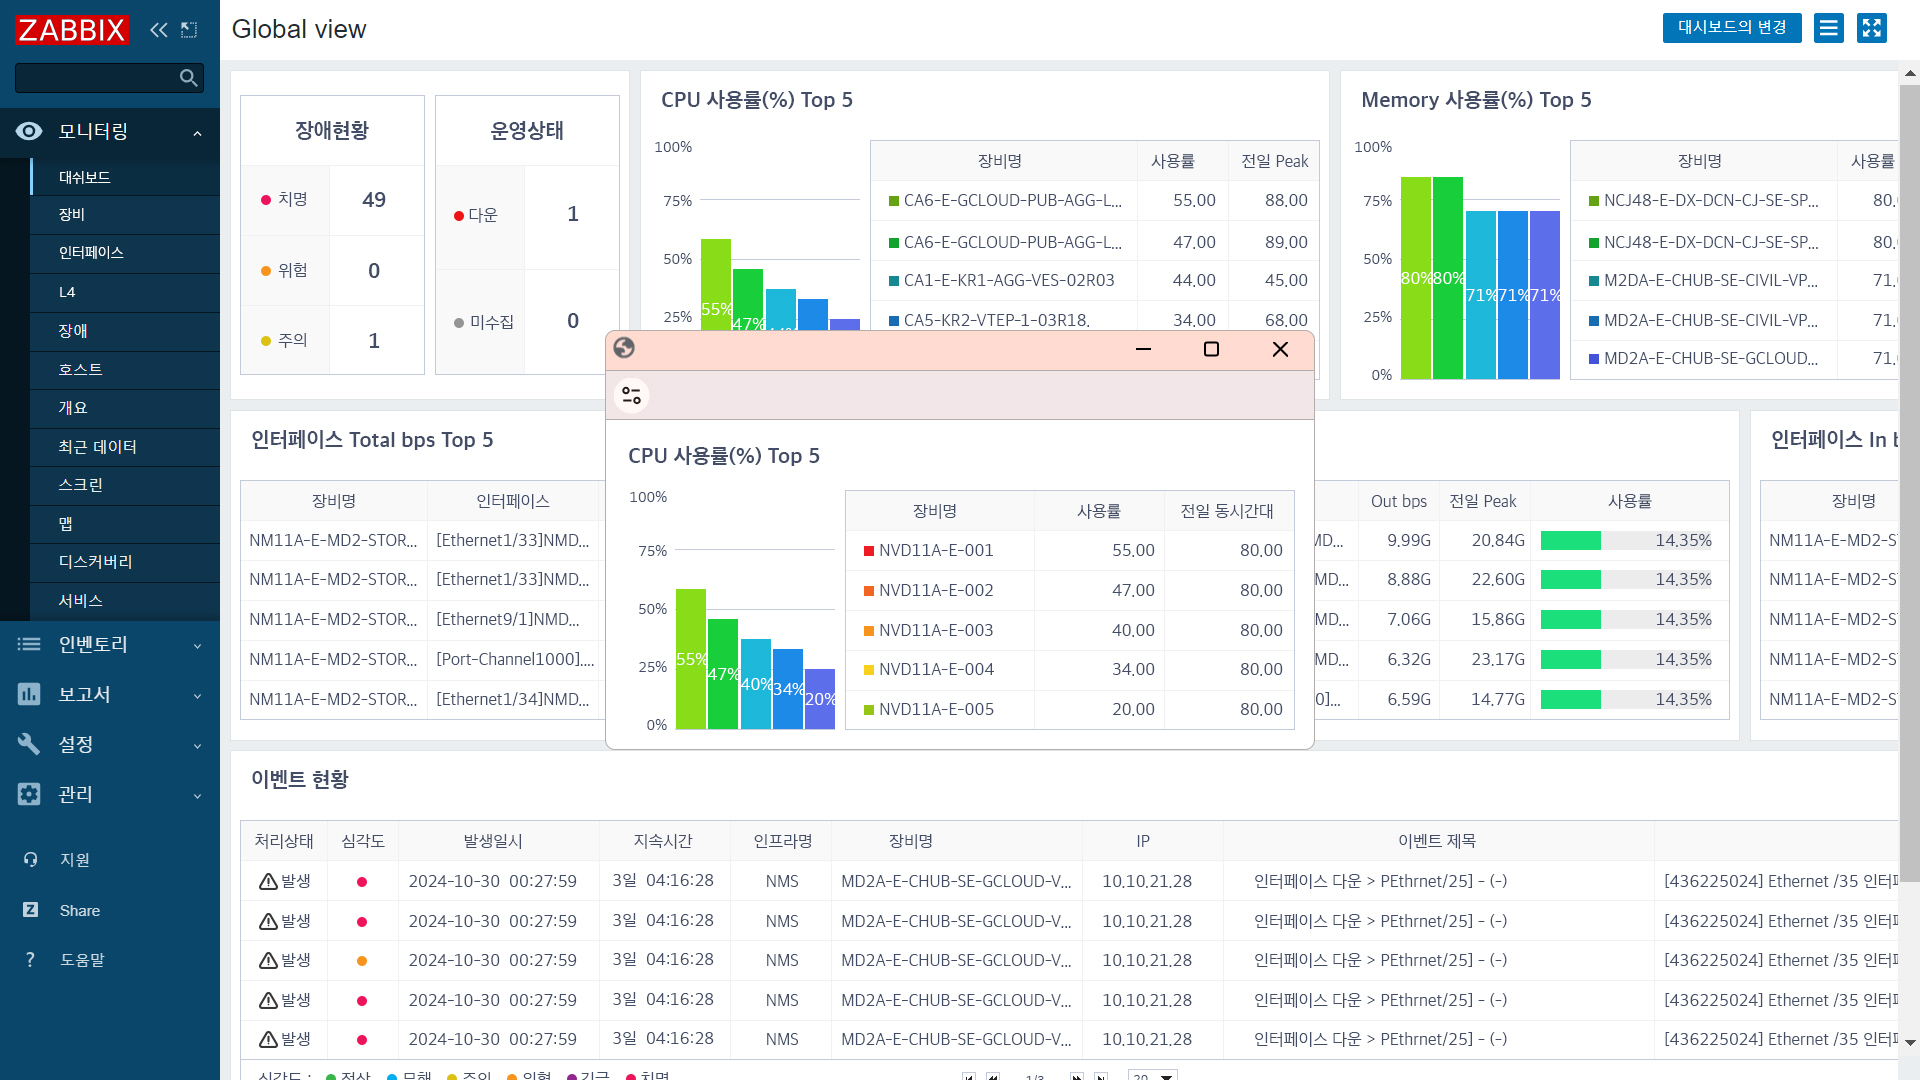Click the Share link text
The height and width of the screenshot is (1080, 1920).
[x=80, y=911]
